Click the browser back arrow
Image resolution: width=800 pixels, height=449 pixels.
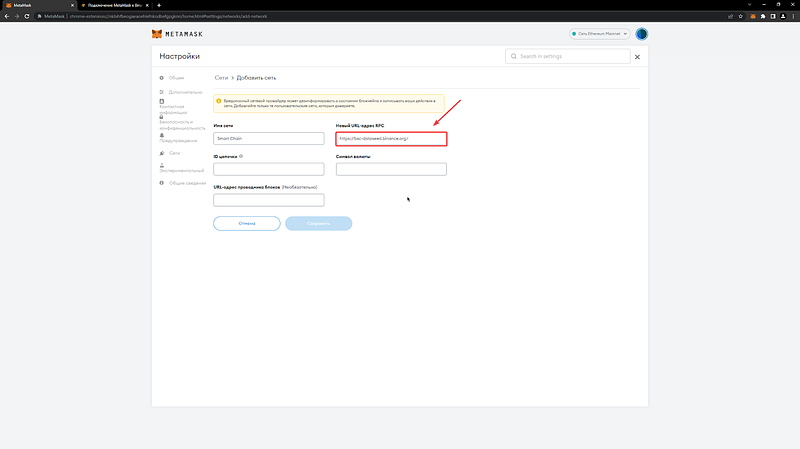click(x=7, y=16)
